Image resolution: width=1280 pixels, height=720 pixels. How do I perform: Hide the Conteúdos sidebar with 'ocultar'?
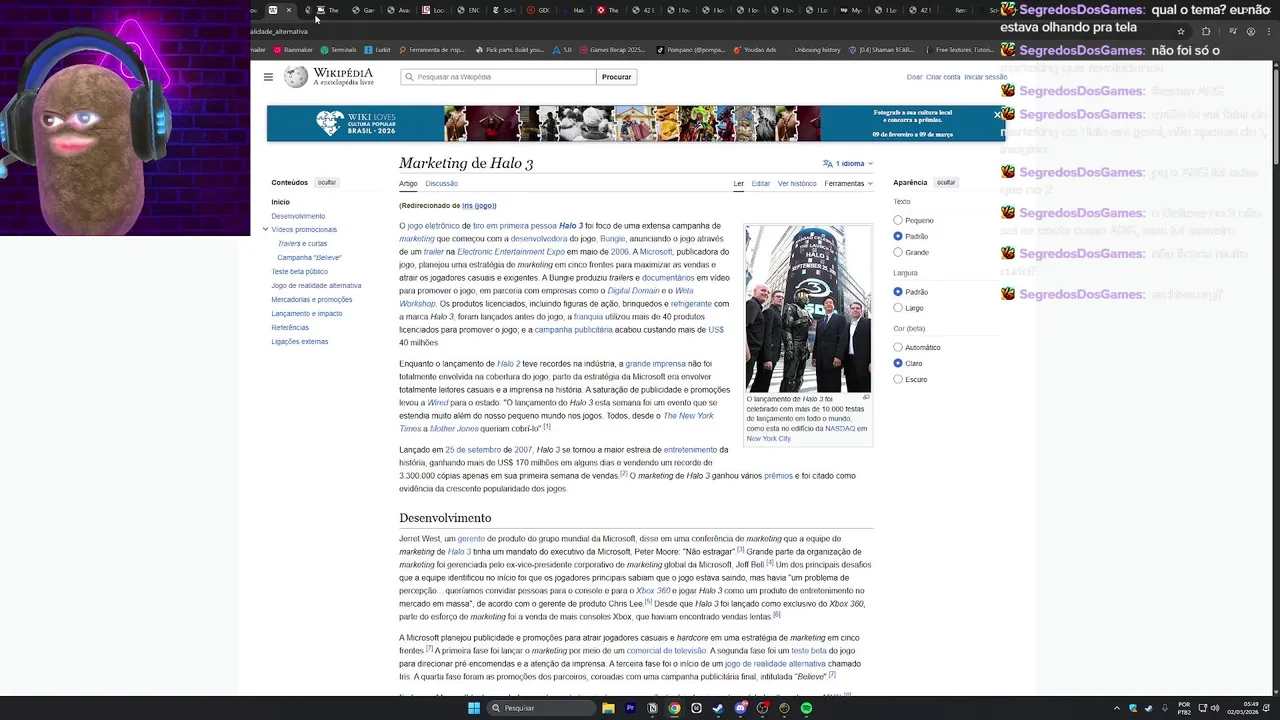[x=327, y=183]
